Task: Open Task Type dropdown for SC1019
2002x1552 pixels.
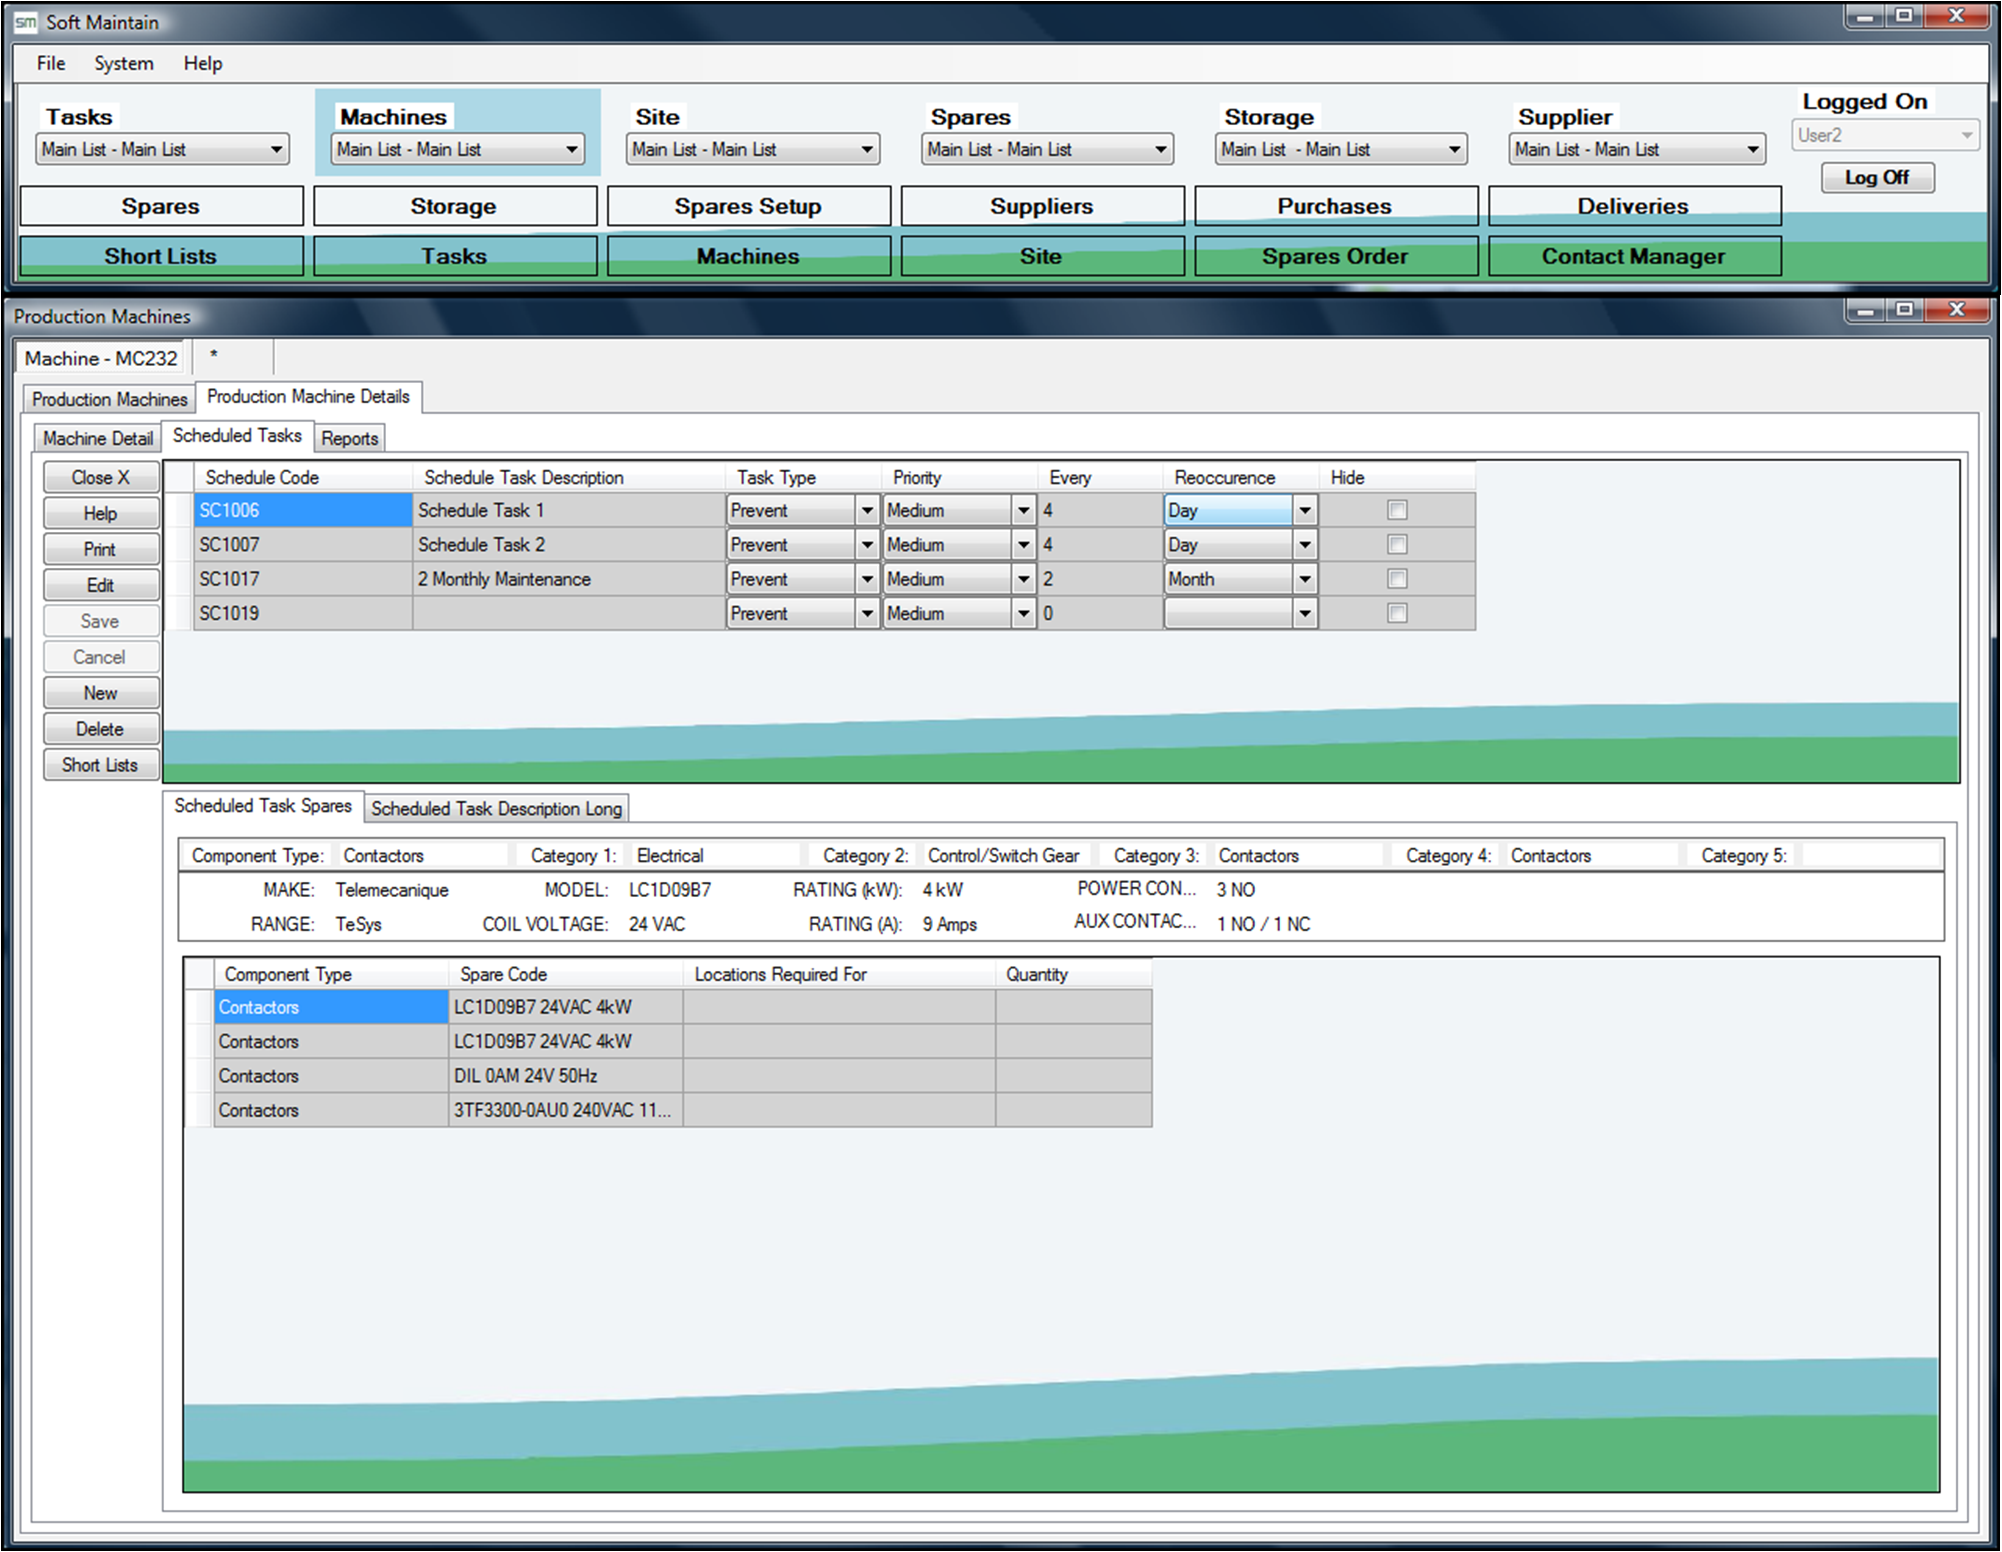Action: (x=867, y=613)
